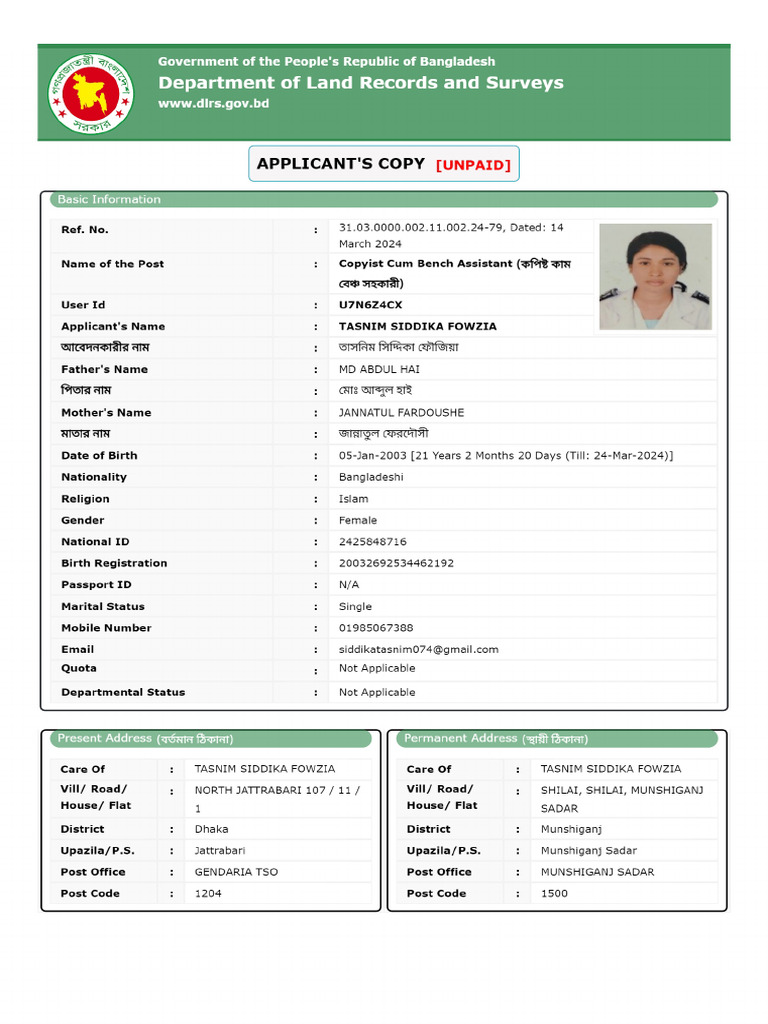Image resolution: width=768 pixels, height=1024 pixels.
Task: Click the Permanent Address section header
Action: click(557, 739)
